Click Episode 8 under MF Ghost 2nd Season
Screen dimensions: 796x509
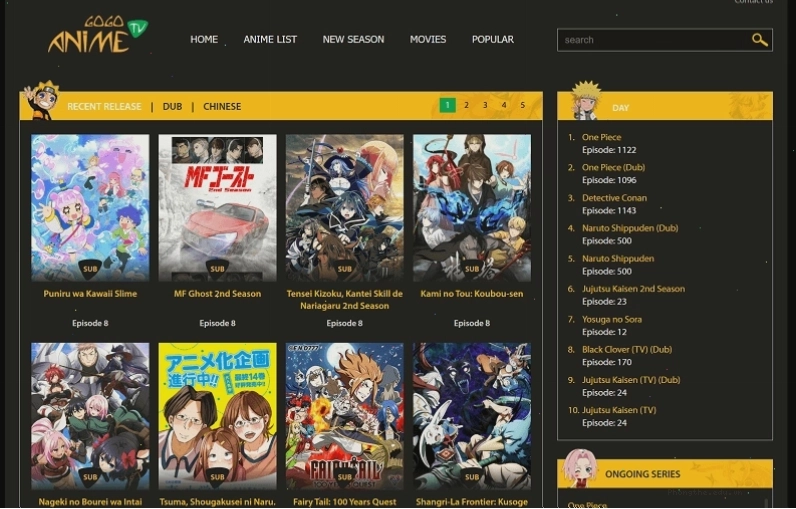[217, 323]
